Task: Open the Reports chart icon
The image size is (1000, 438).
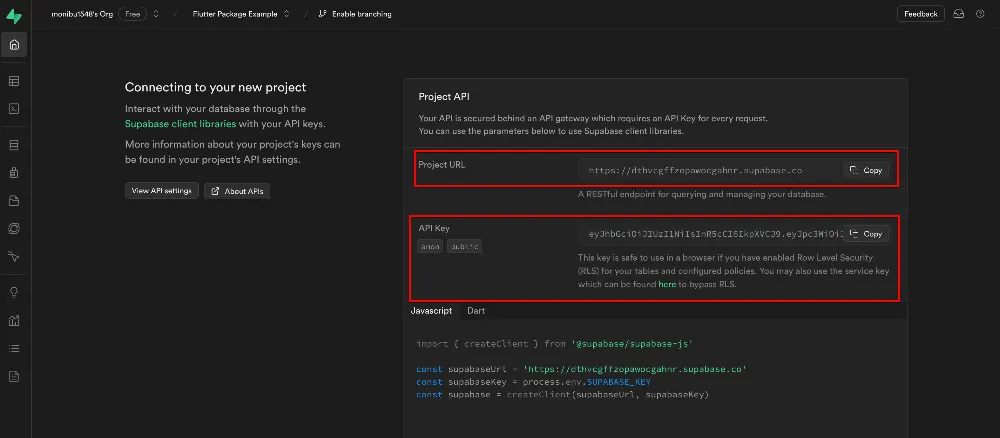Action: (14, 321)
